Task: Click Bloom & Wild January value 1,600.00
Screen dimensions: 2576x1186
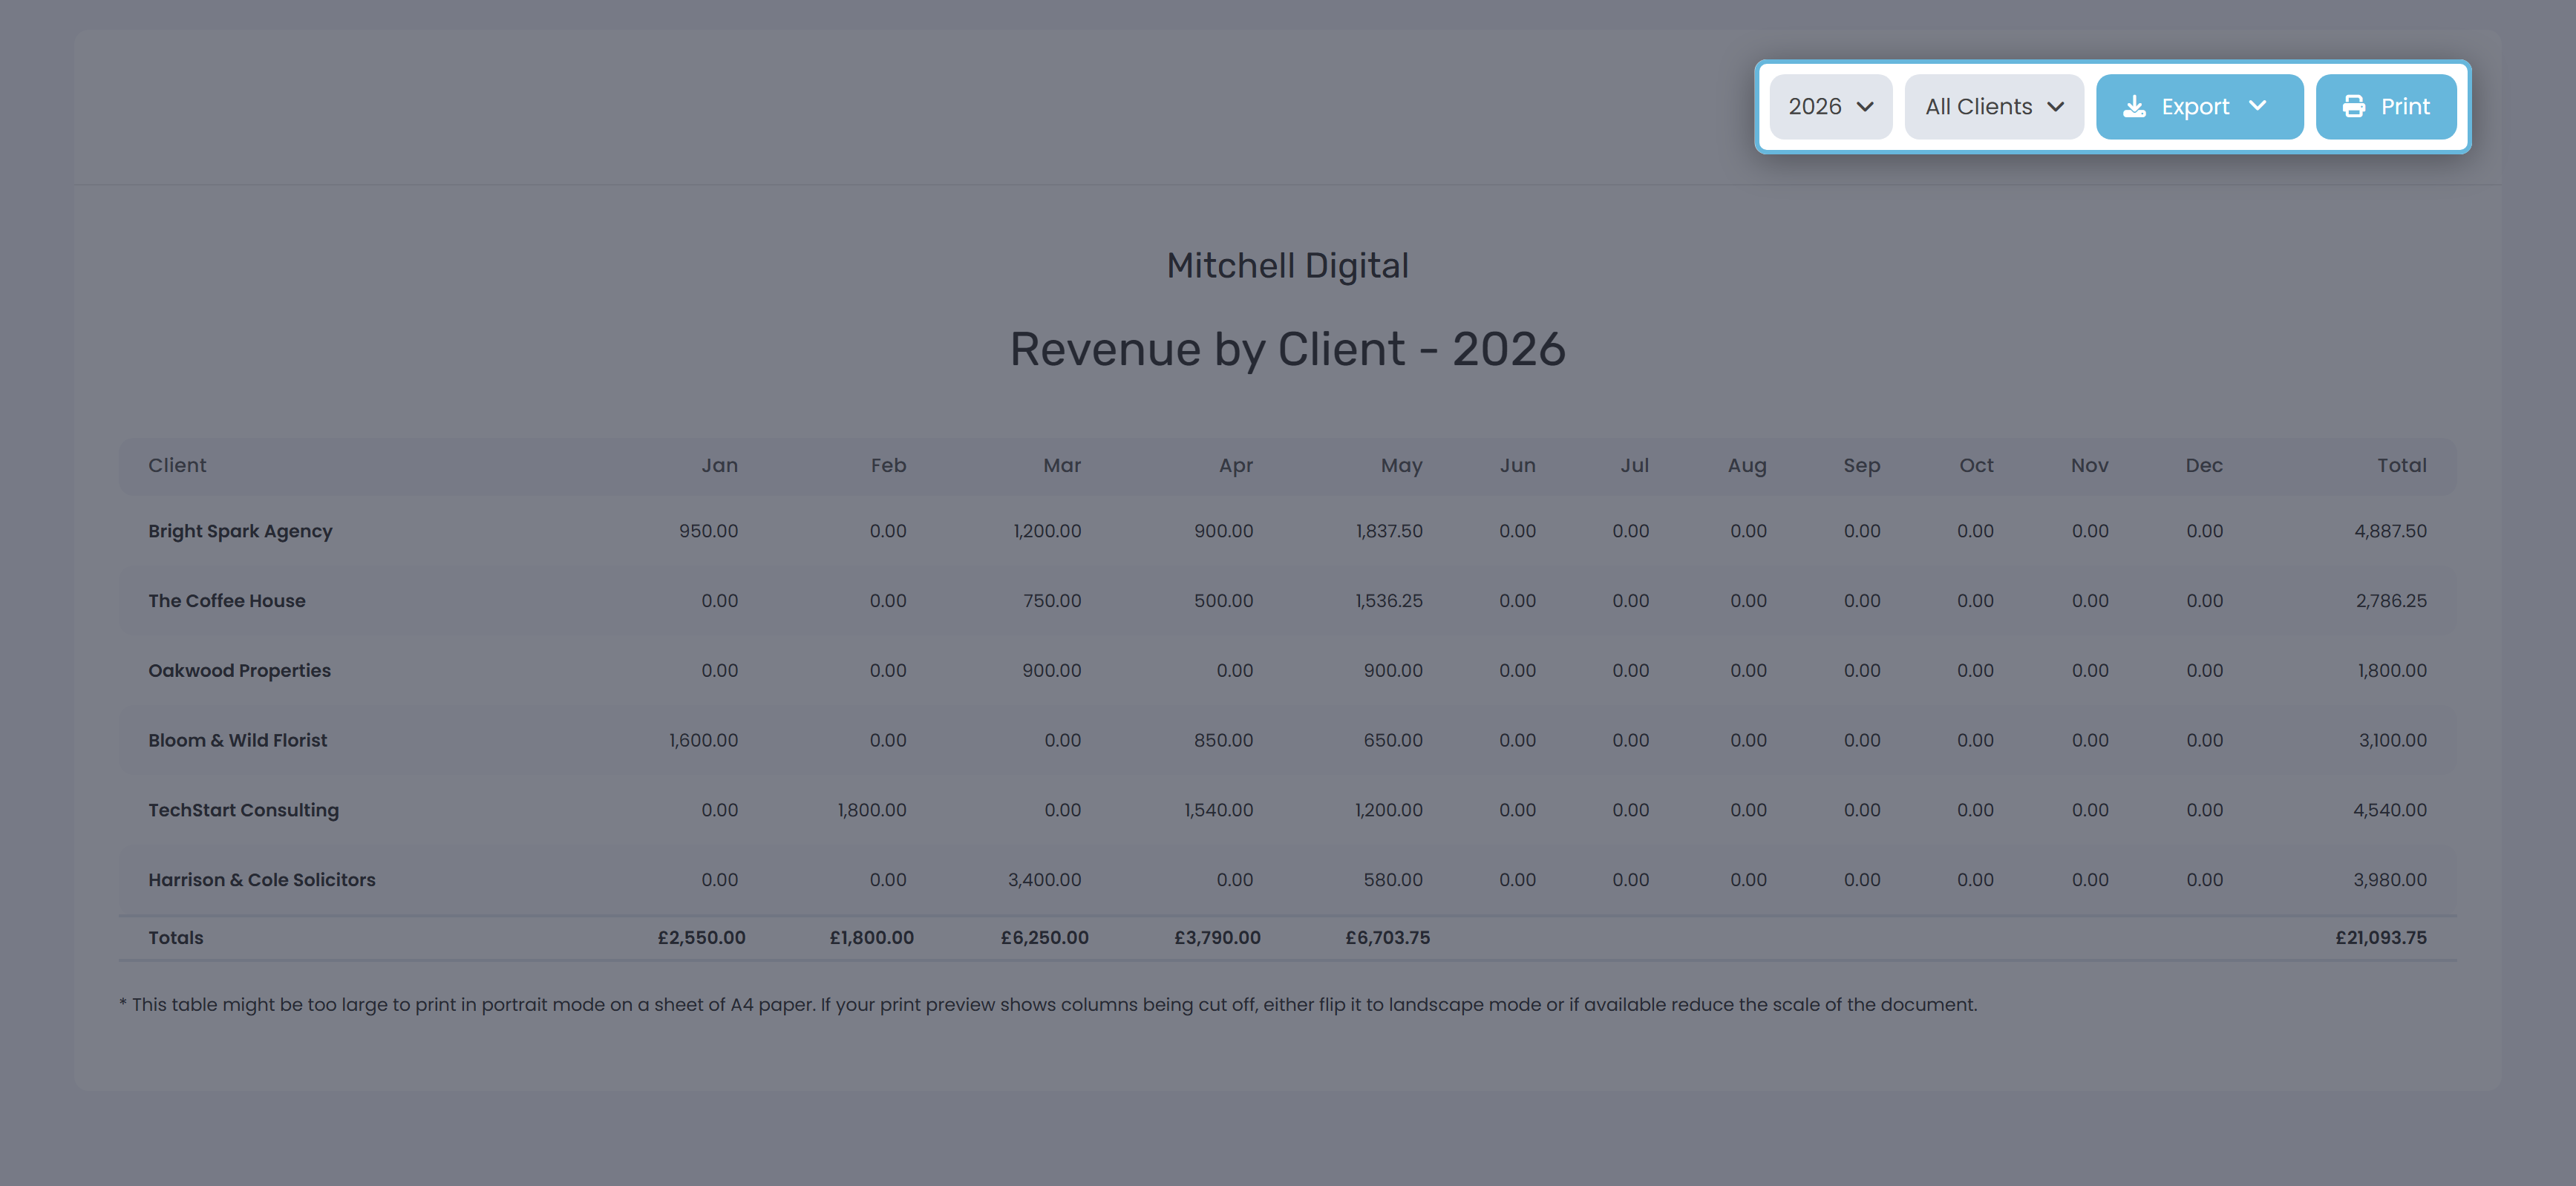Action: pos(703,740)
